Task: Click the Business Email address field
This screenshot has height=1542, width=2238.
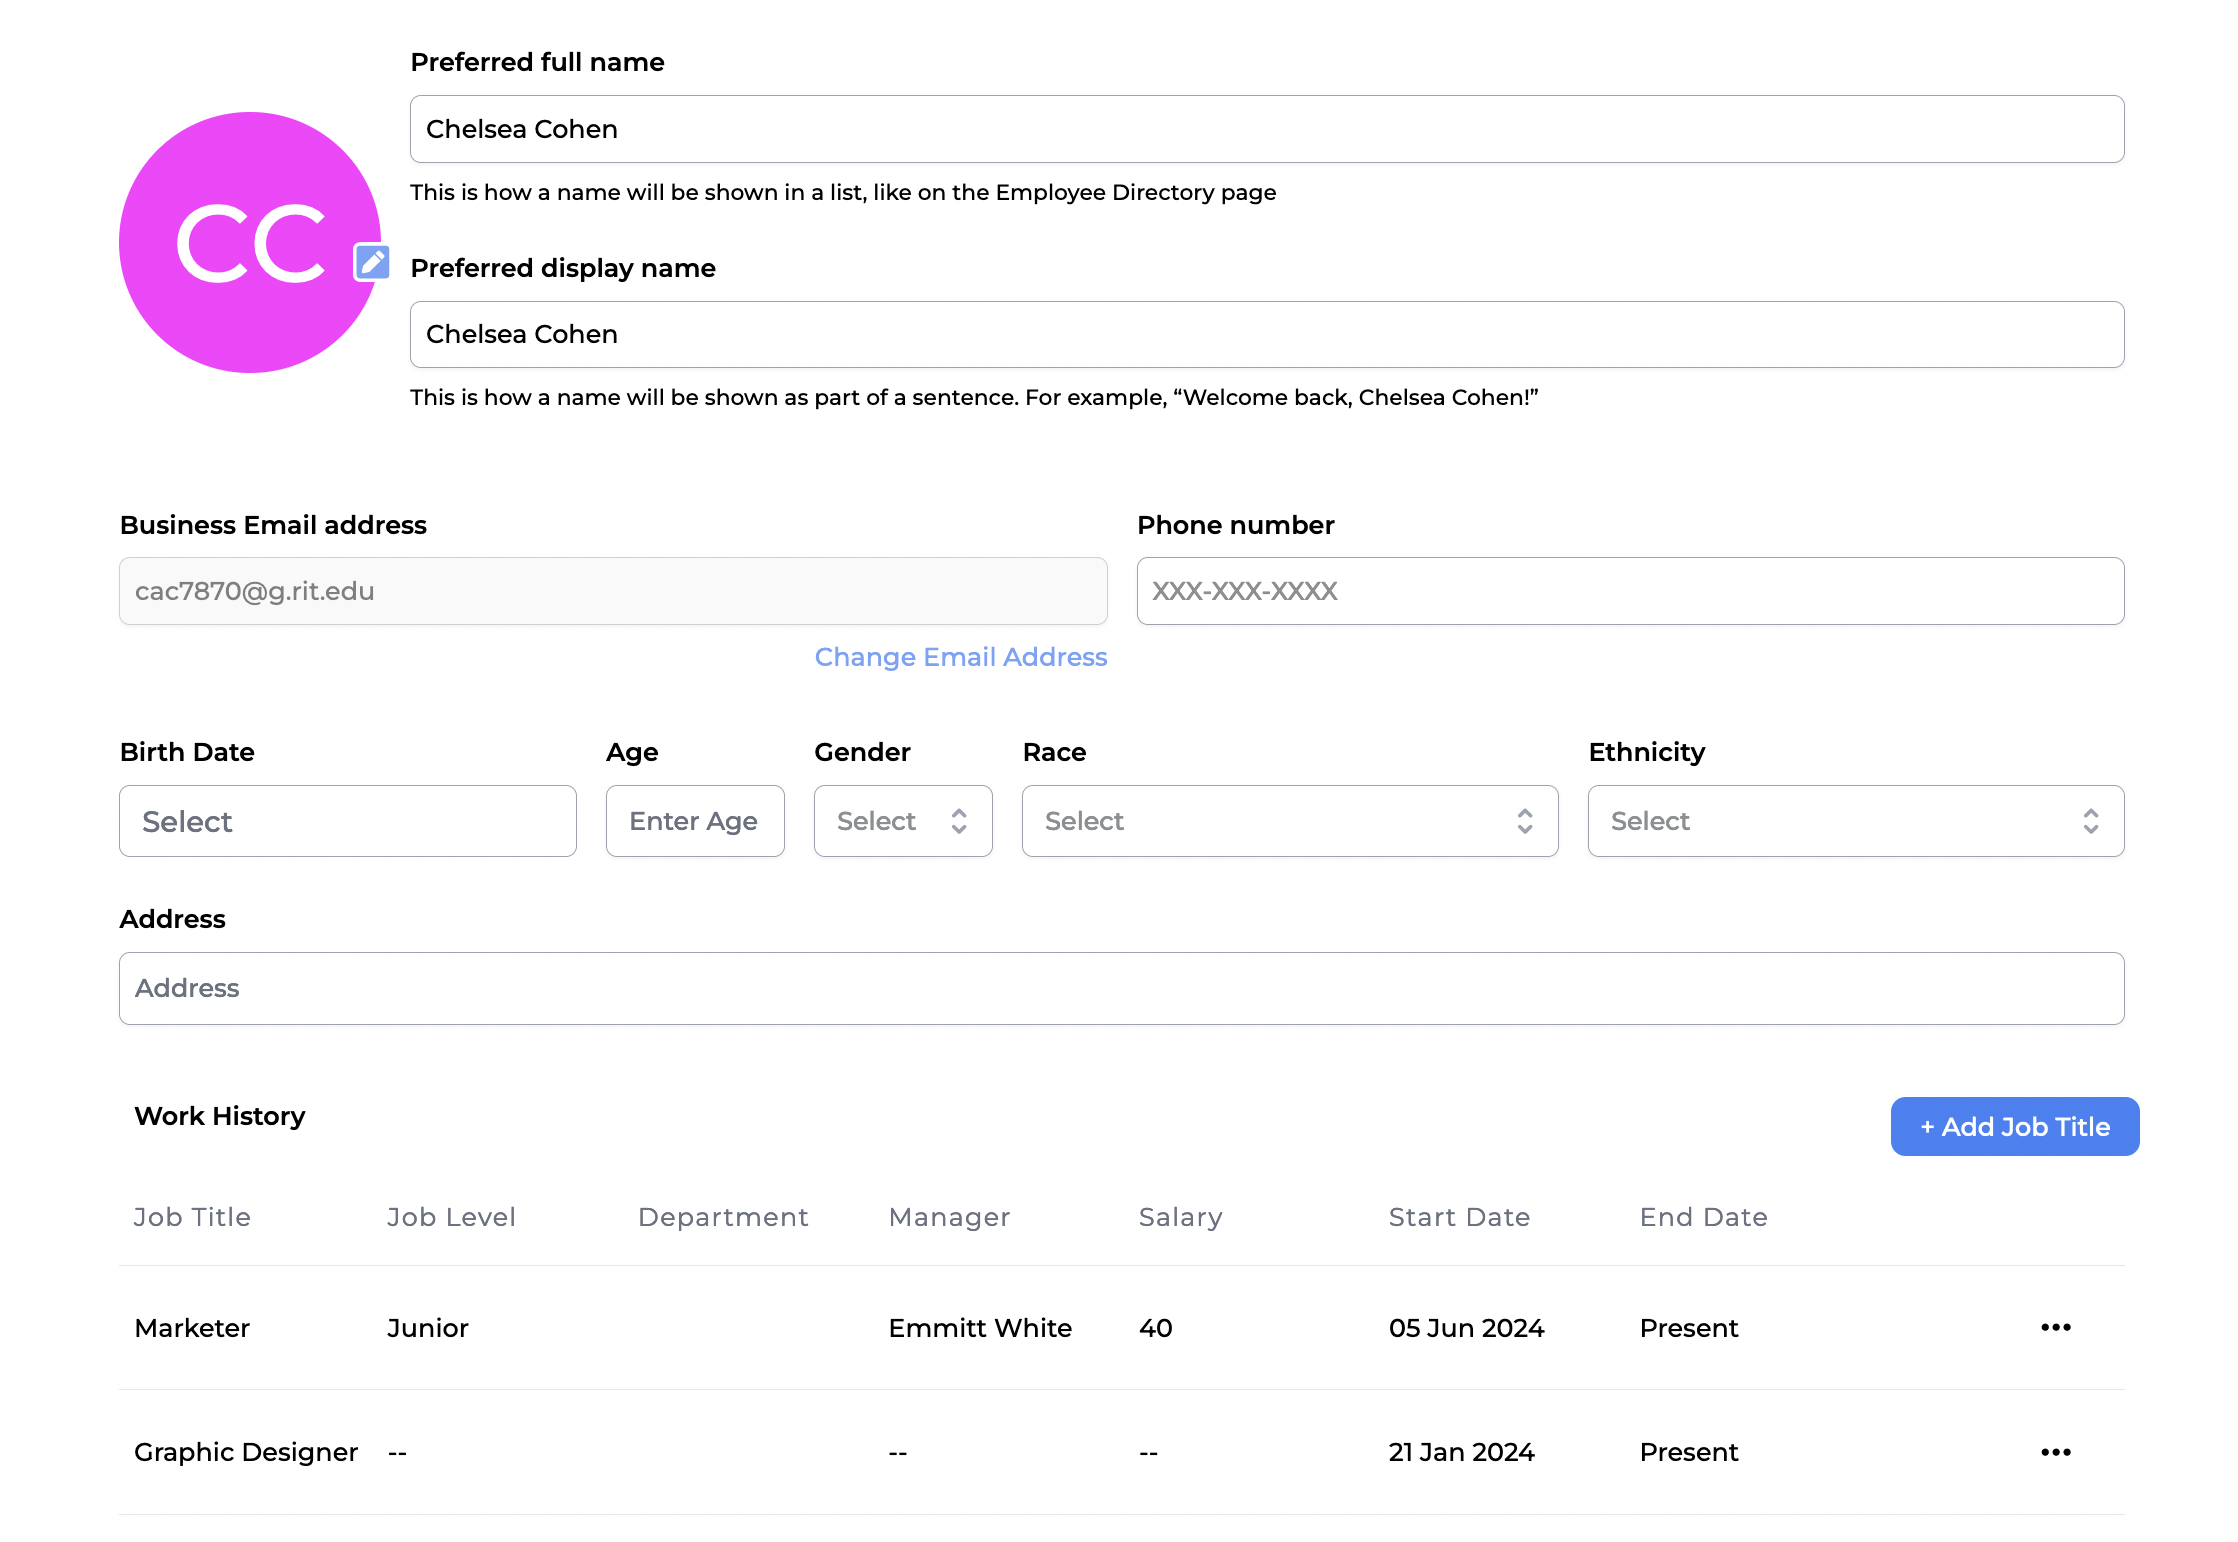Action: pos(612,591)
